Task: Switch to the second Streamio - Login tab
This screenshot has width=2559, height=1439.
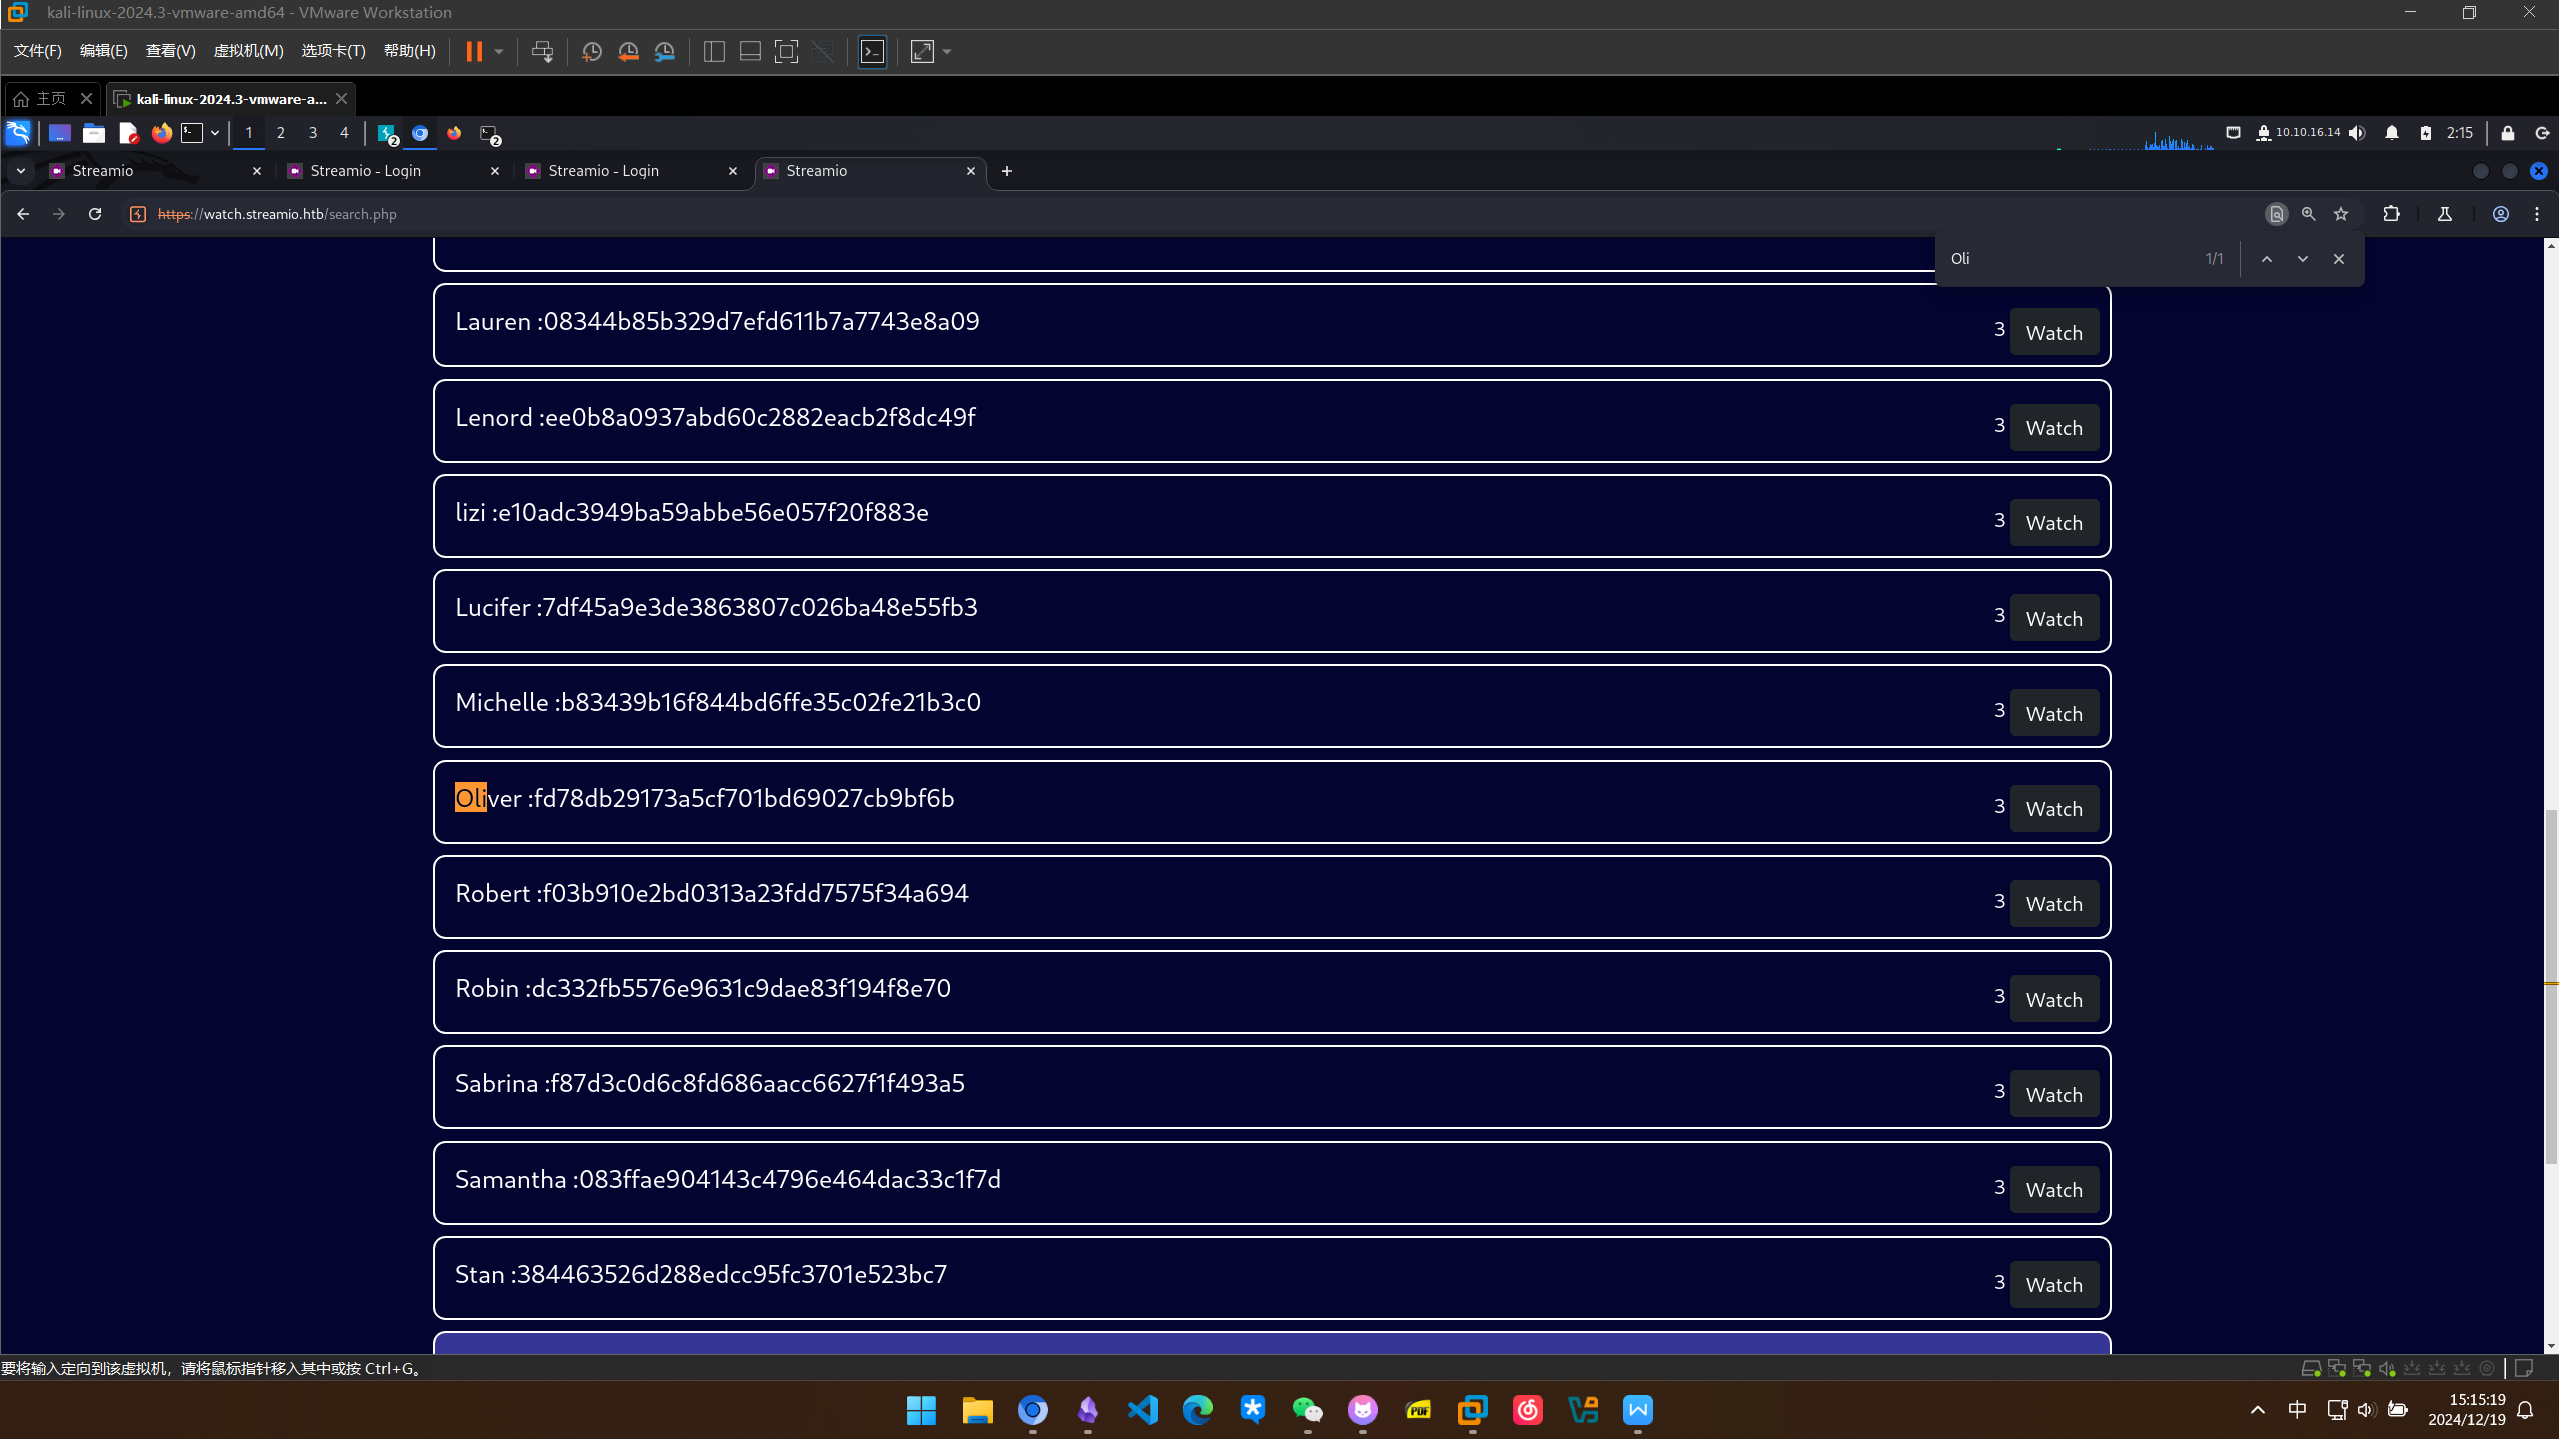Action: [604, 171]
